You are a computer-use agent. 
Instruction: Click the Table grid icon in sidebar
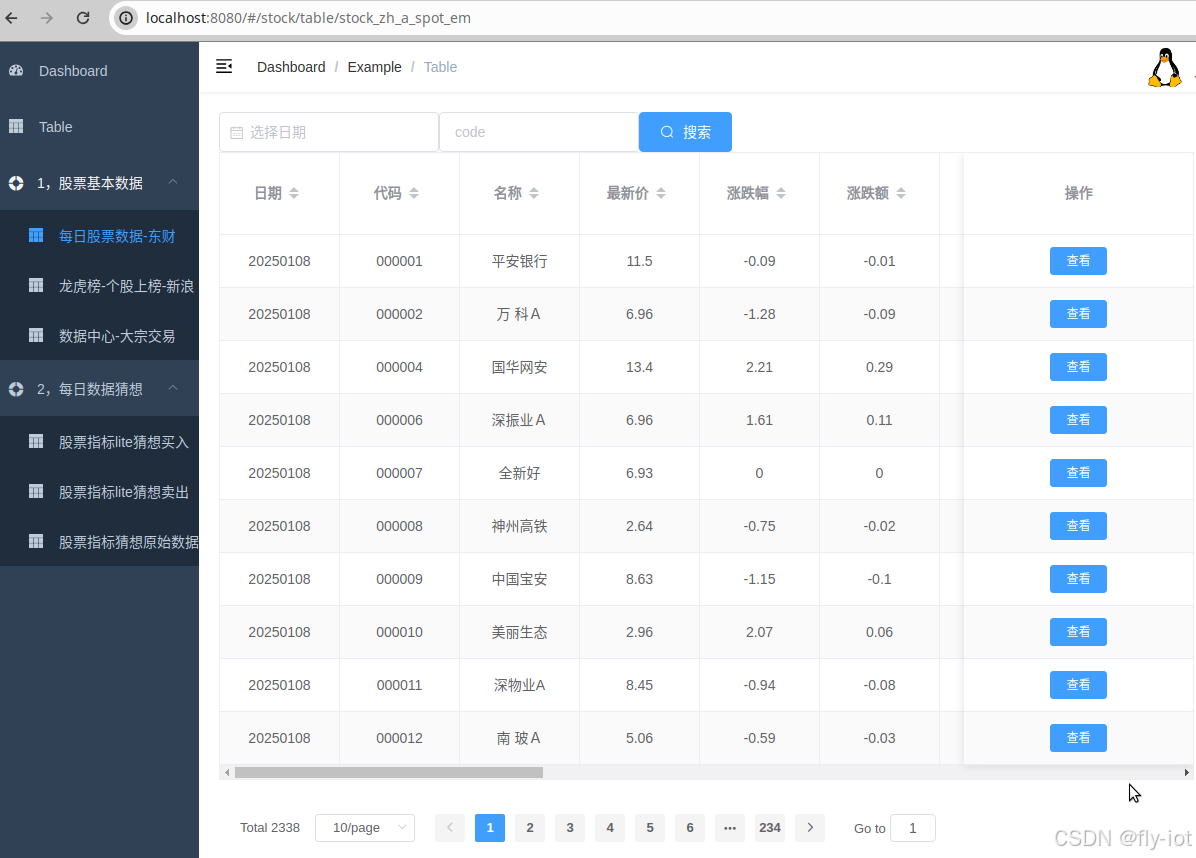[x=16, y=126]
